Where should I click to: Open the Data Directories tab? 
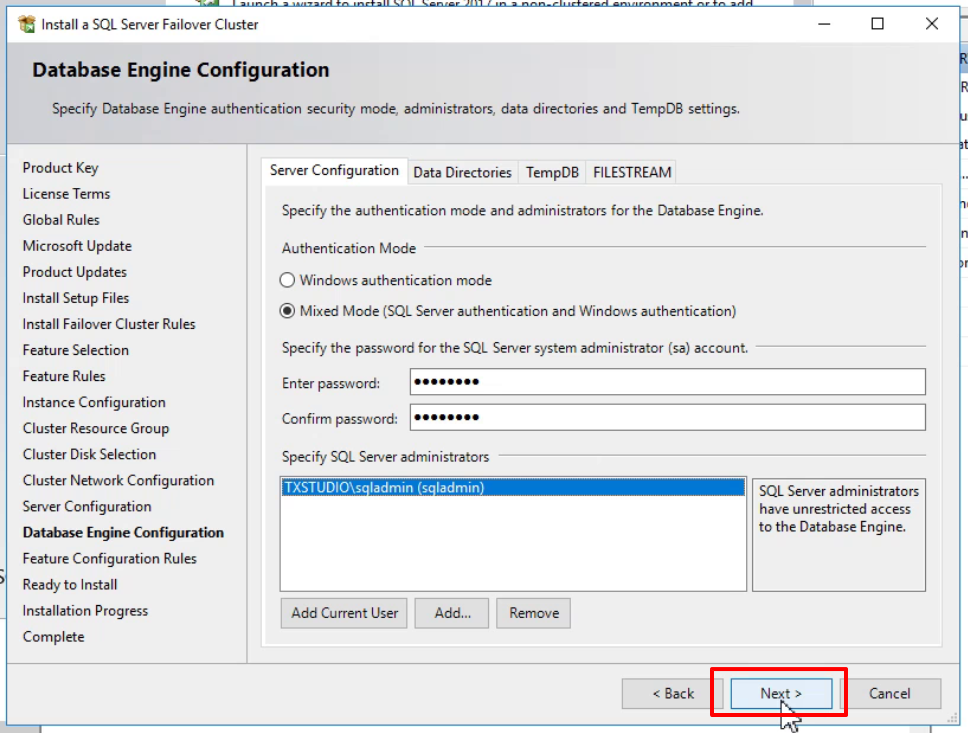coord(462,172)
